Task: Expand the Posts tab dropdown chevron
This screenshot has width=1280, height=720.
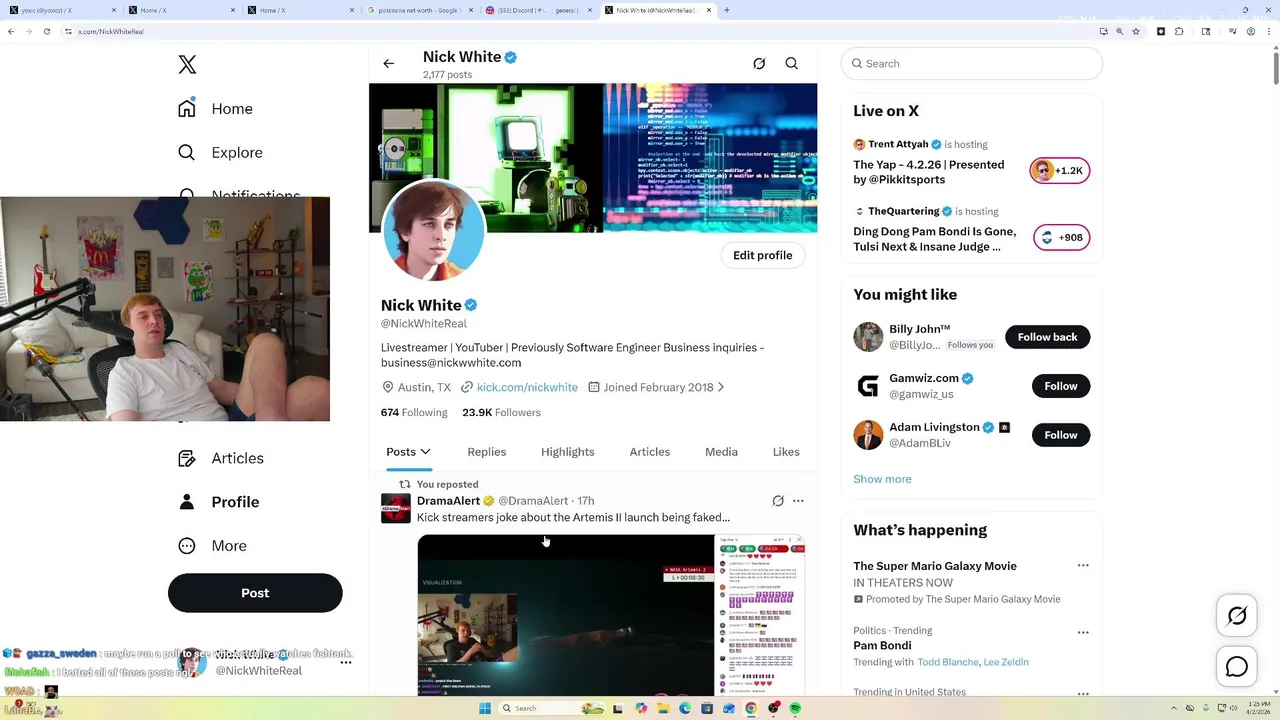Action: [425, 452]
